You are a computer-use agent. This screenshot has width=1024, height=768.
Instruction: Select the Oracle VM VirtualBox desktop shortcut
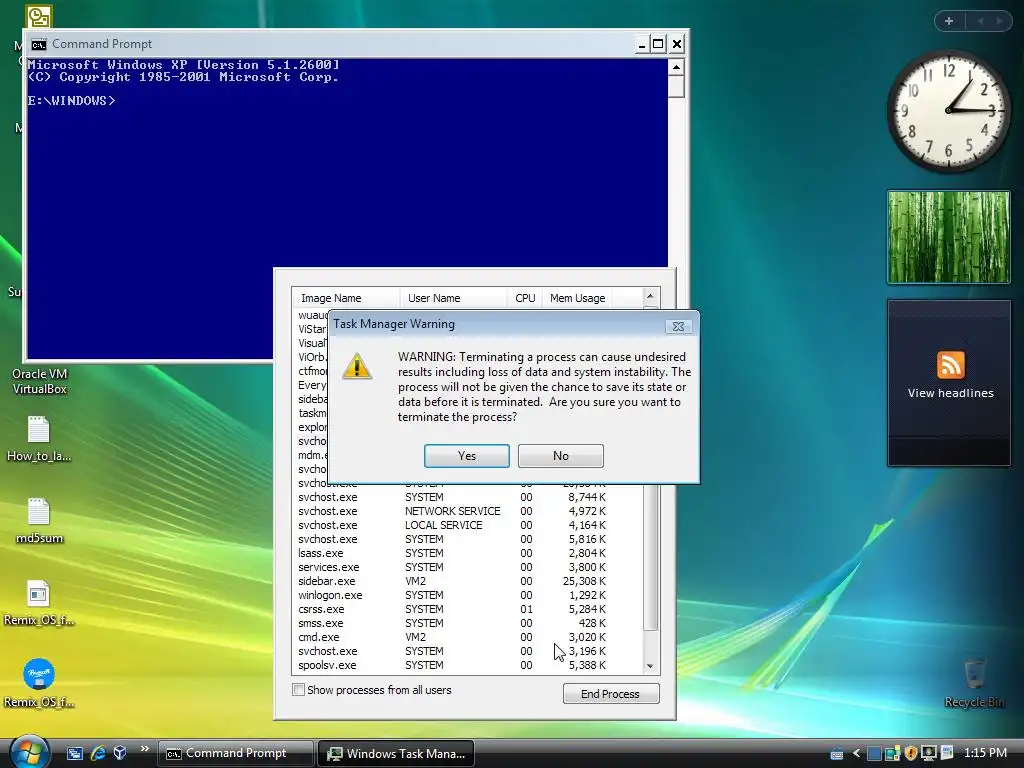(39, 381)
